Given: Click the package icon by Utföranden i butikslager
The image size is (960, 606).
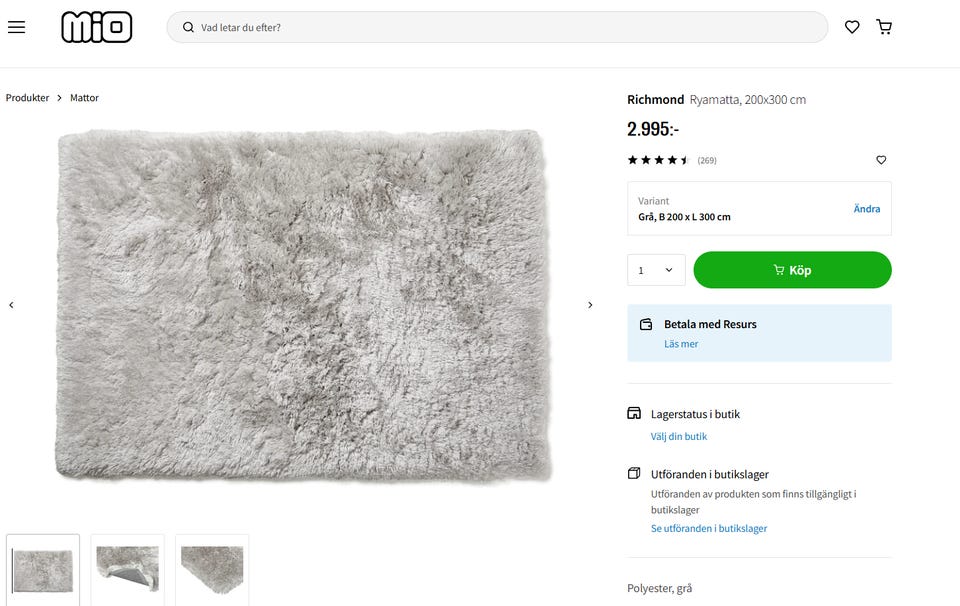Looking at the screenshot, I should tap(634, 474).
